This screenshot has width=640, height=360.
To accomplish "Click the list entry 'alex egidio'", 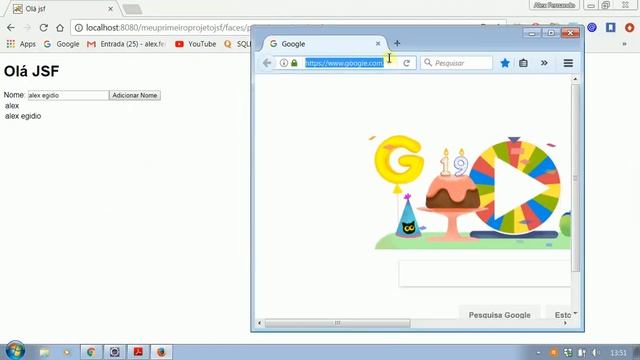I will 23,116.
